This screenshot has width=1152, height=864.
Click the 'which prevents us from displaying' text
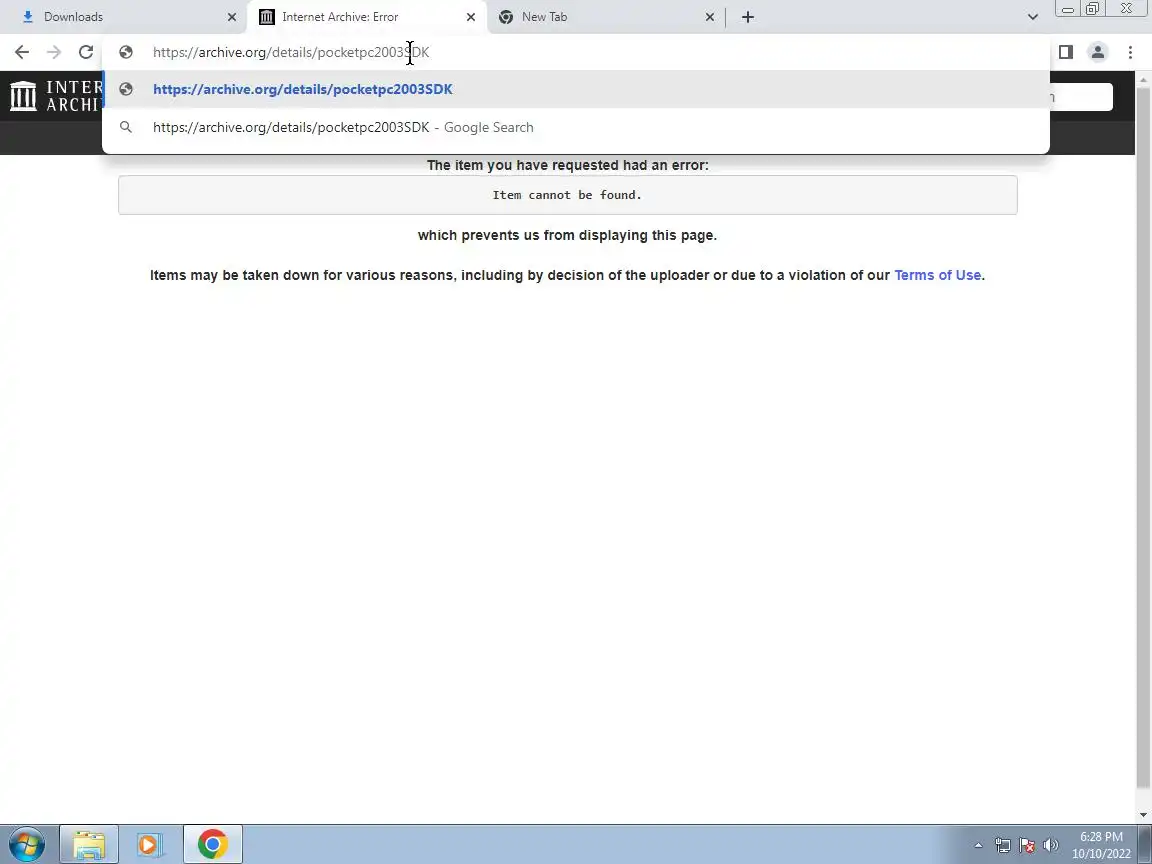[x=567, y=235]
